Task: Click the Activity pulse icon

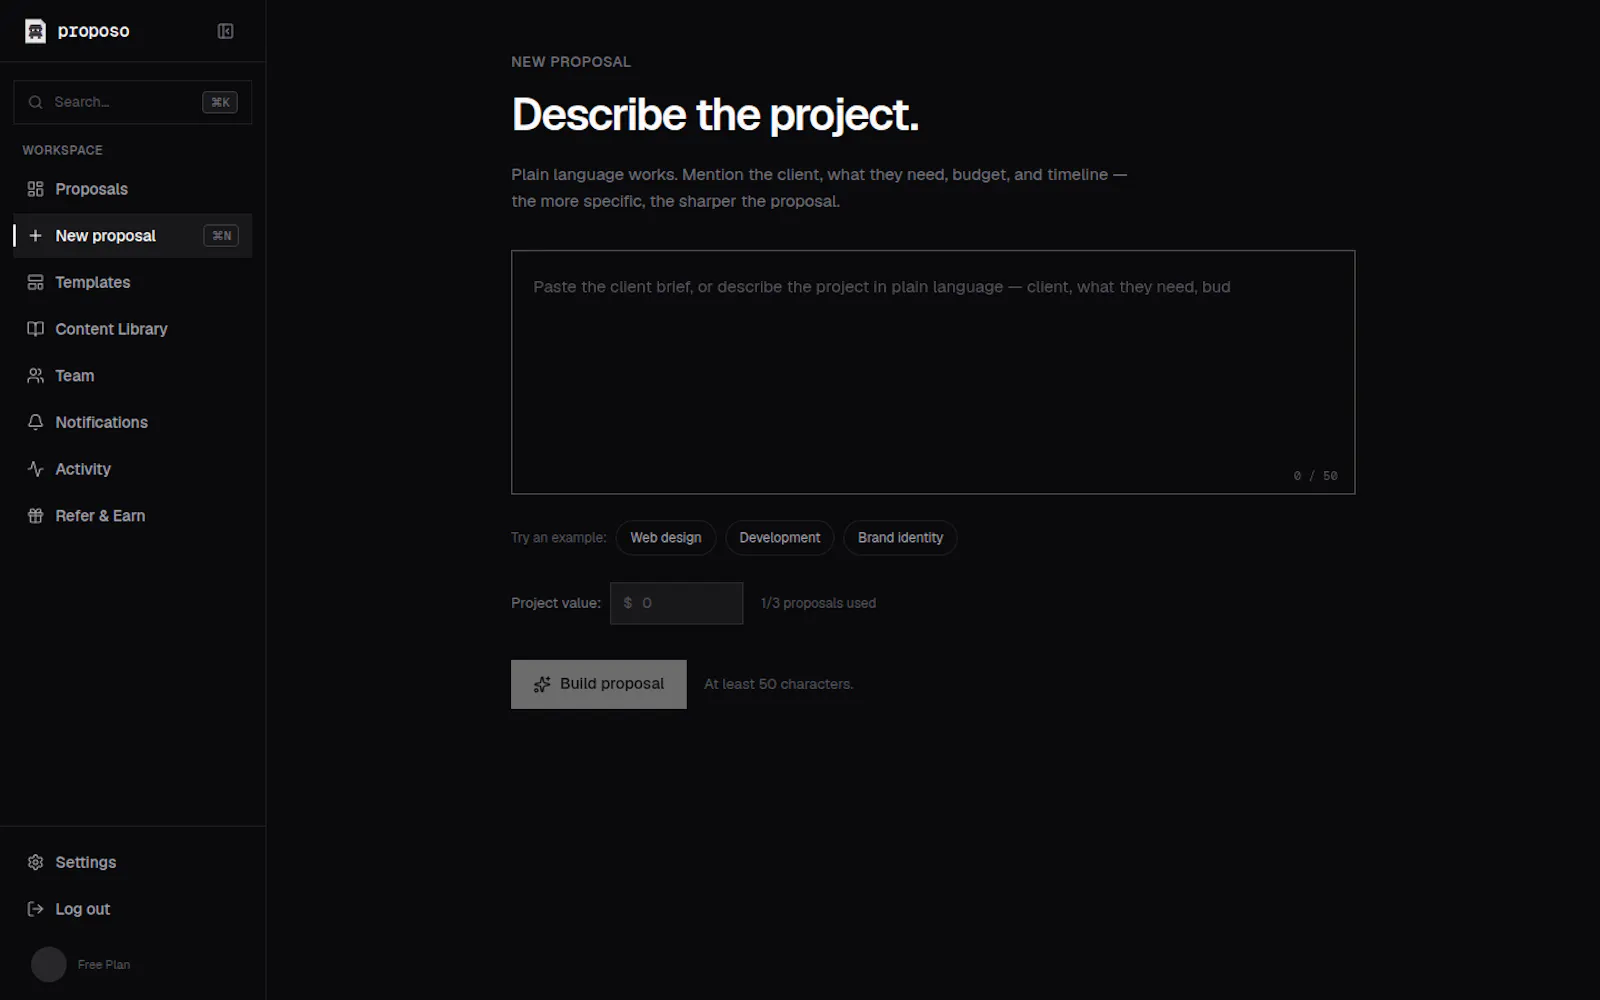Action: 36,469
